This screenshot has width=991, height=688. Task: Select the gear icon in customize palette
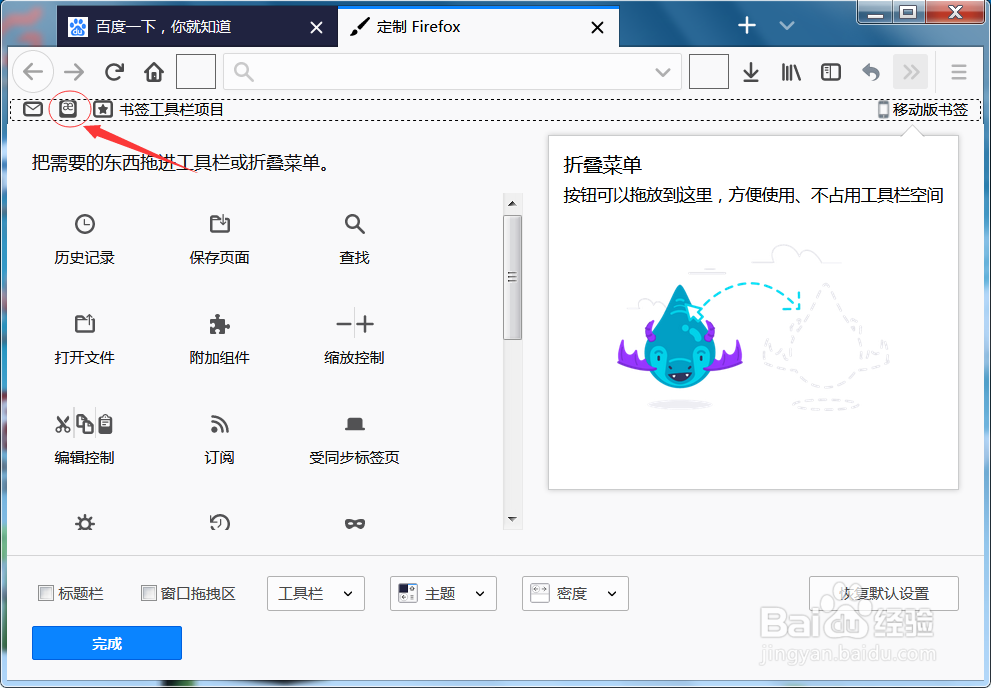(85, 522)
